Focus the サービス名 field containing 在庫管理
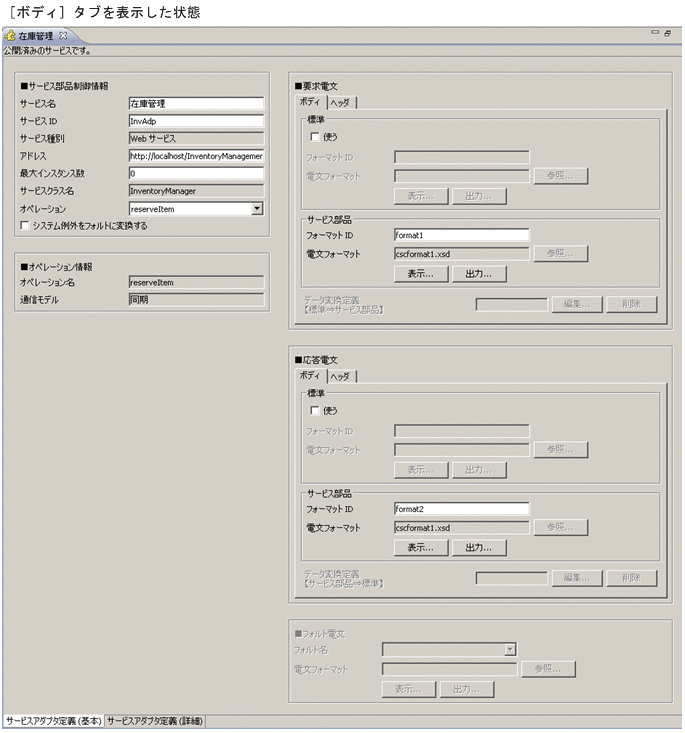This screenshot has width=685, height=733. pyautogui.click(x=196, y=103)
